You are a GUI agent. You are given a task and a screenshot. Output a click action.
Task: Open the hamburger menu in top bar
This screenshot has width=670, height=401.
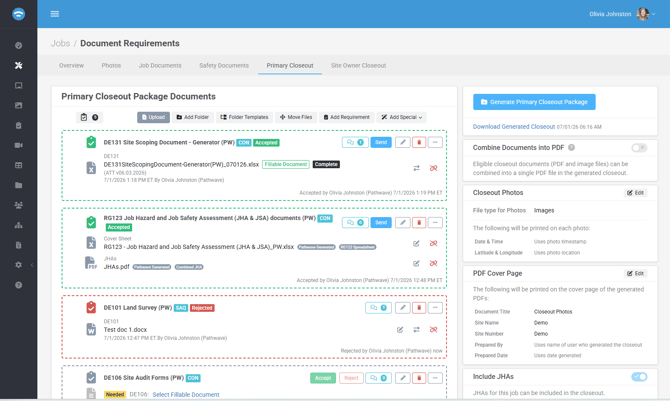pos(55,14)
